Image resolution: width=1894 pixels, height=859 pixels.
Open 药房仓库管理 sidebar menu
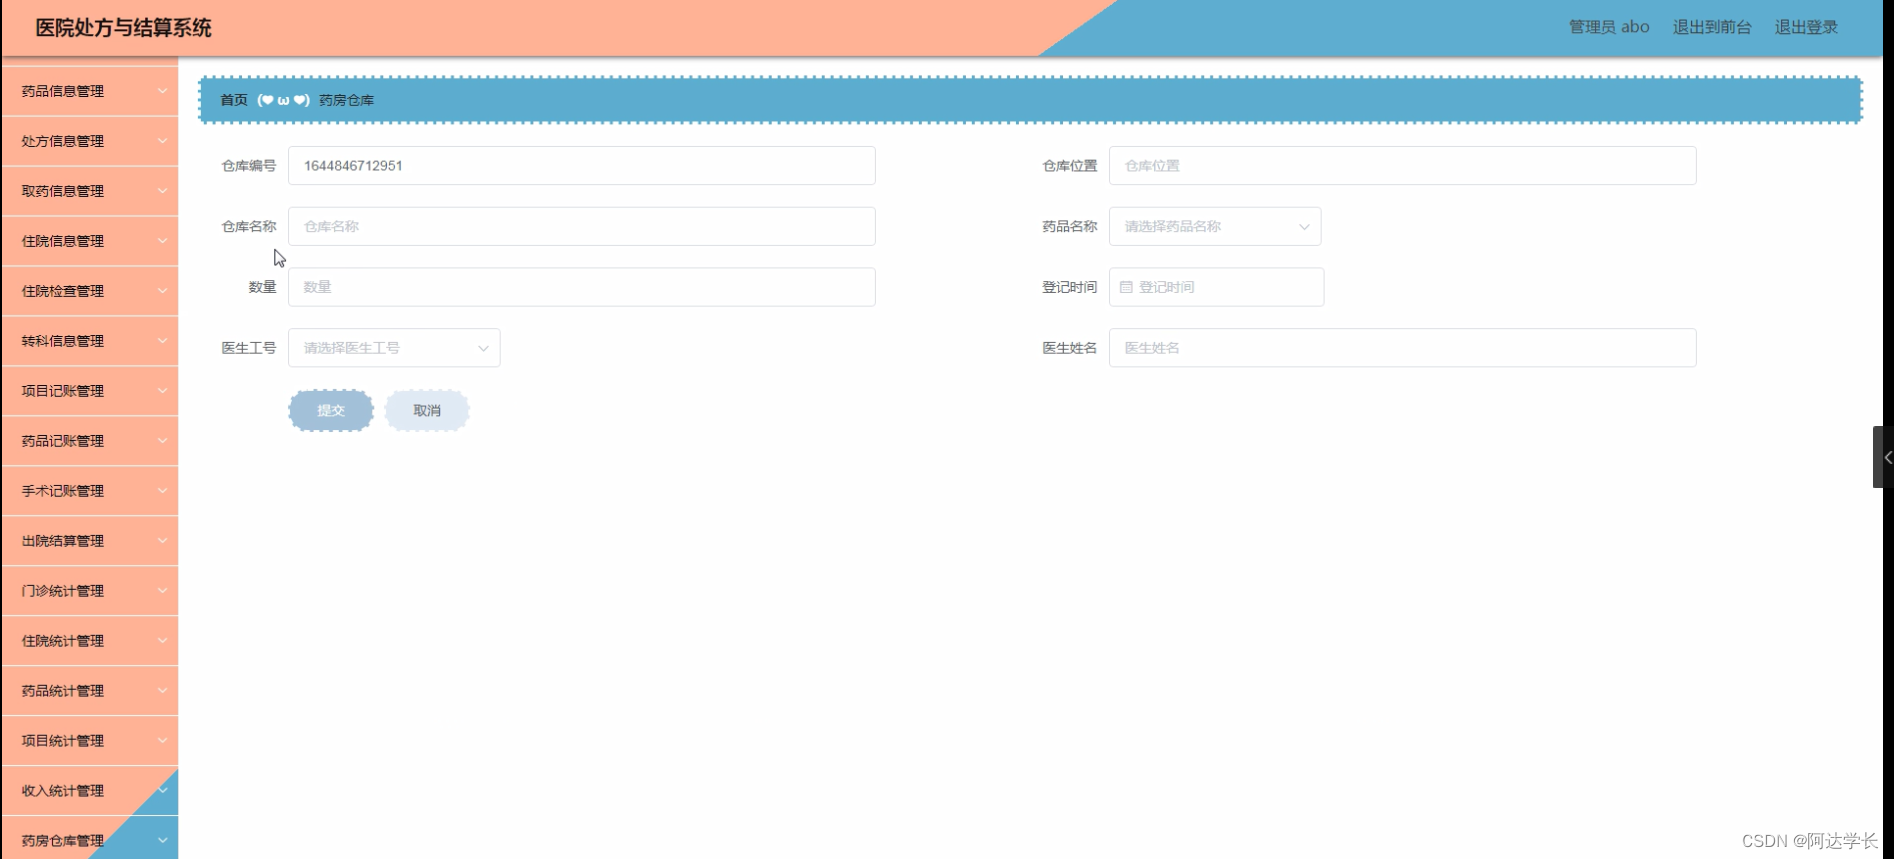coord(90,838)
